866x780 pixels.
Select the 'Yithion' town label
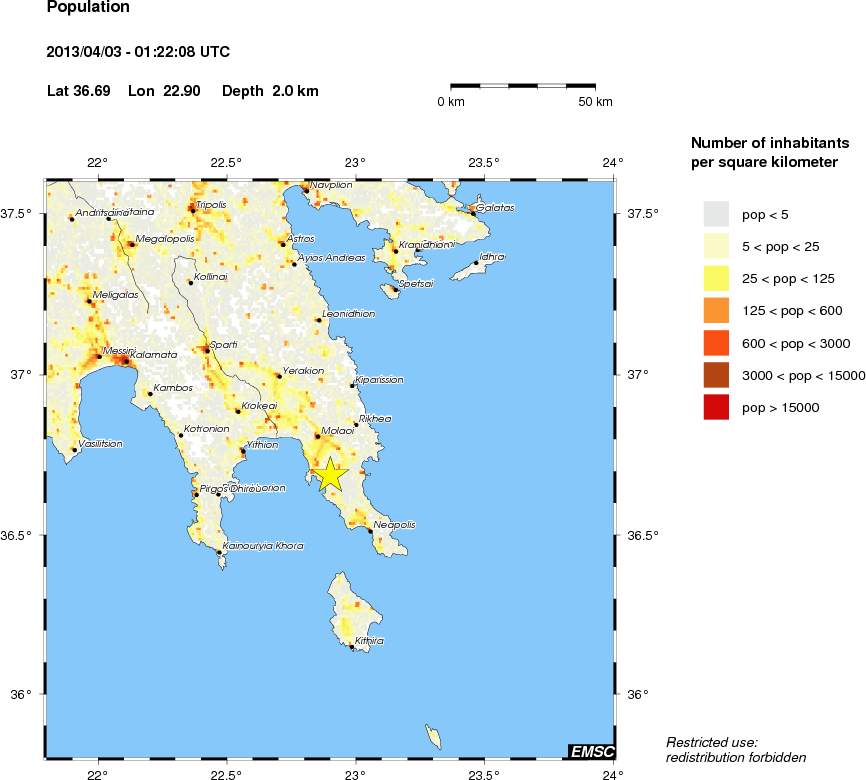pyautogui.click(x=262, y=444)
